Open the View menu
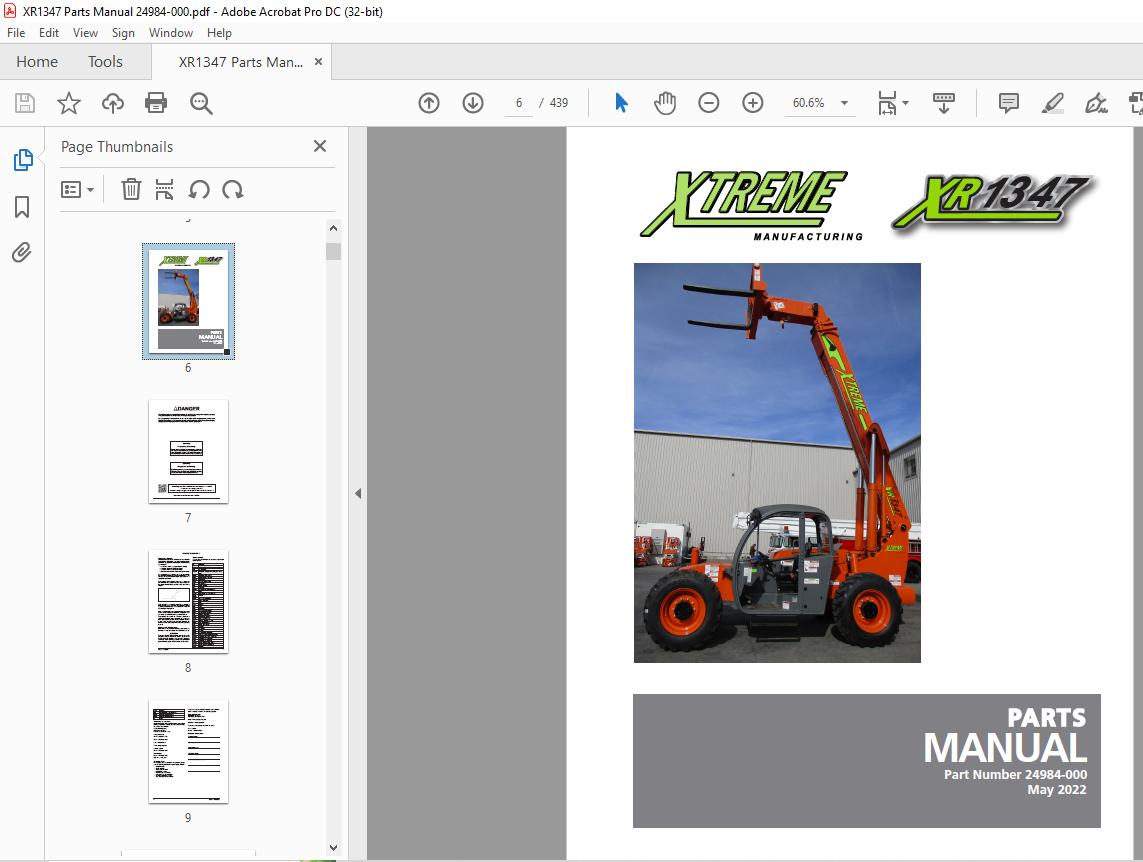The height and width of the screenshot is (862, 1143). coord(85,33)
